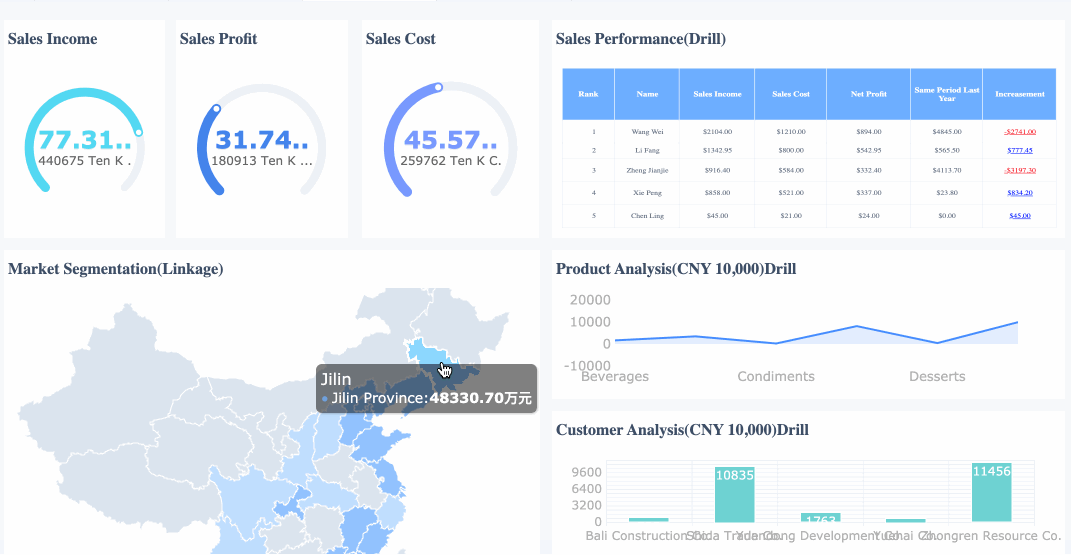Click the name Xie Peng
Screen dimensions: 1071x555
coord(647,193)
